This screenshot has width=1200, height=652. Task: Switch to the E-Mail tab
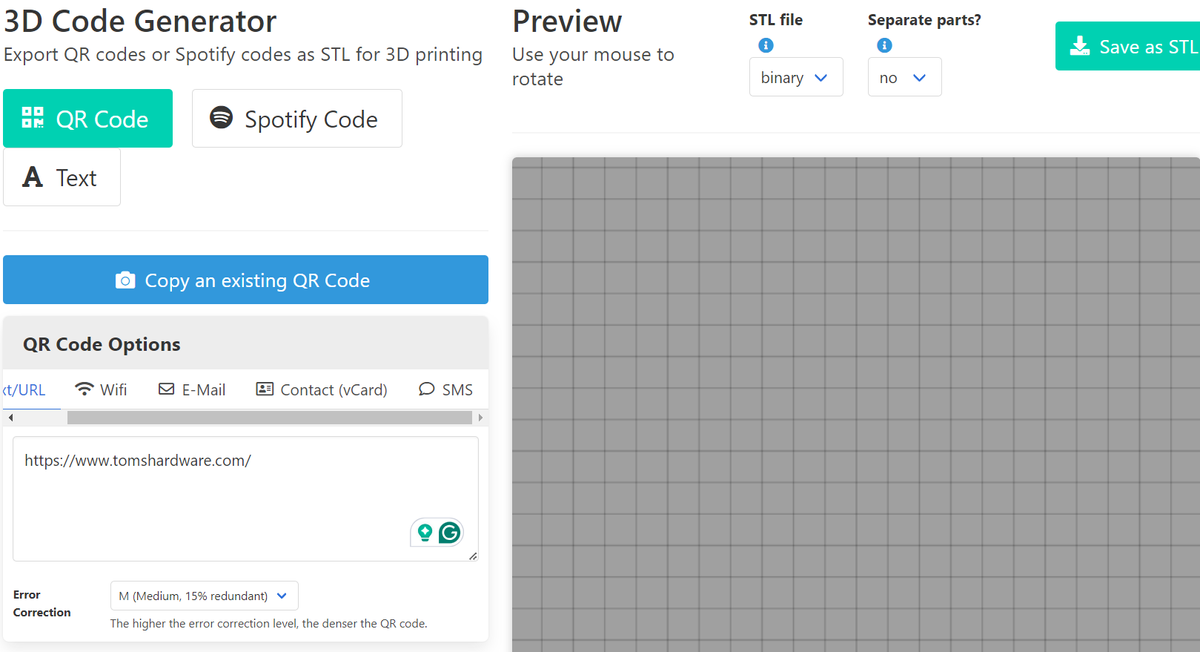click(191, 389)
